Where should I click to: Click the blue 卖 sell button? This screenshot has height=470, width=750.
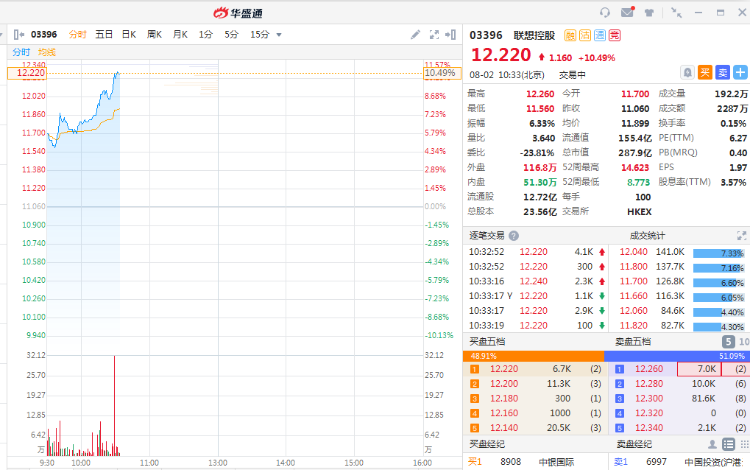coord(722,72)
